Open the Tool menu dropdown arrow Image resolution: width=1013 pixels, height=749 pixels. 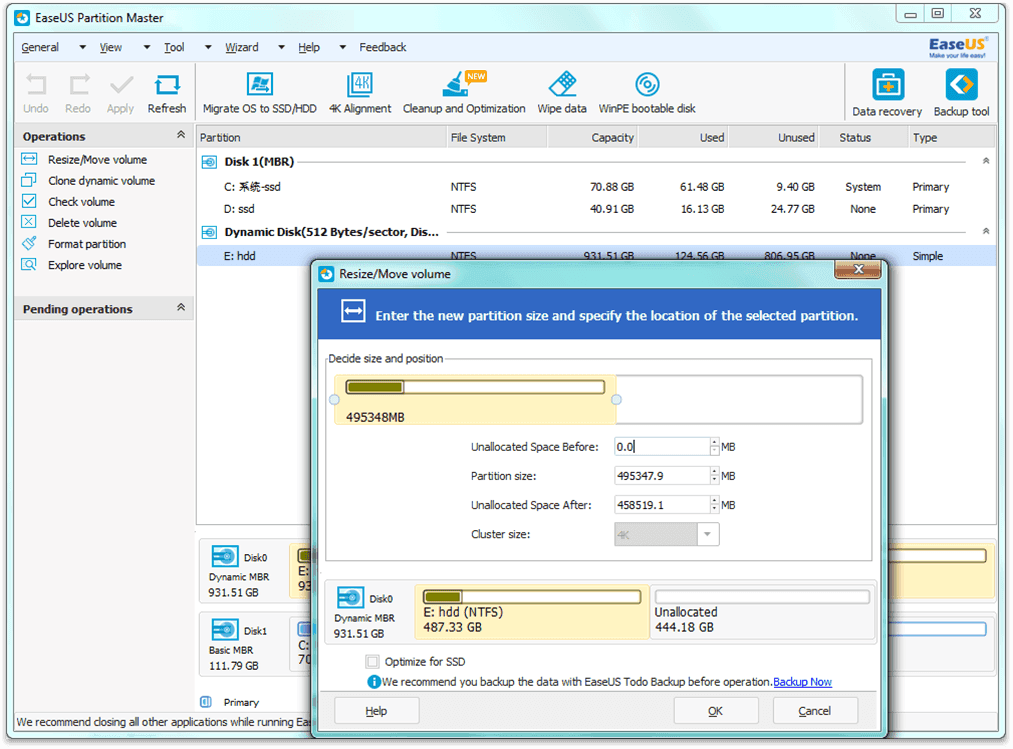[x=208, y=47]
